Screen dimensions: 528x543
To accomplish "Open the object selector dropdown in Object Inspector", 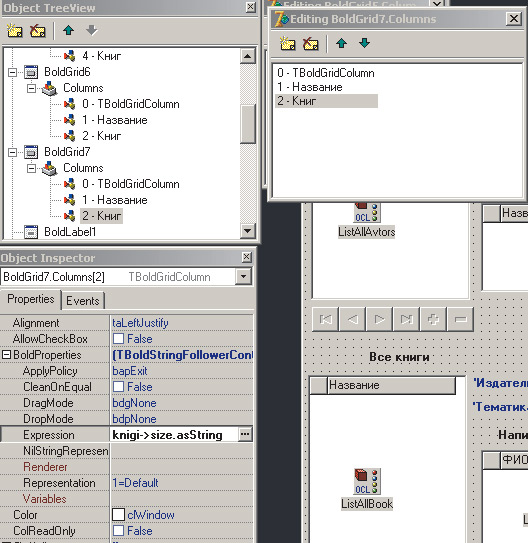I will coord(243,277).
